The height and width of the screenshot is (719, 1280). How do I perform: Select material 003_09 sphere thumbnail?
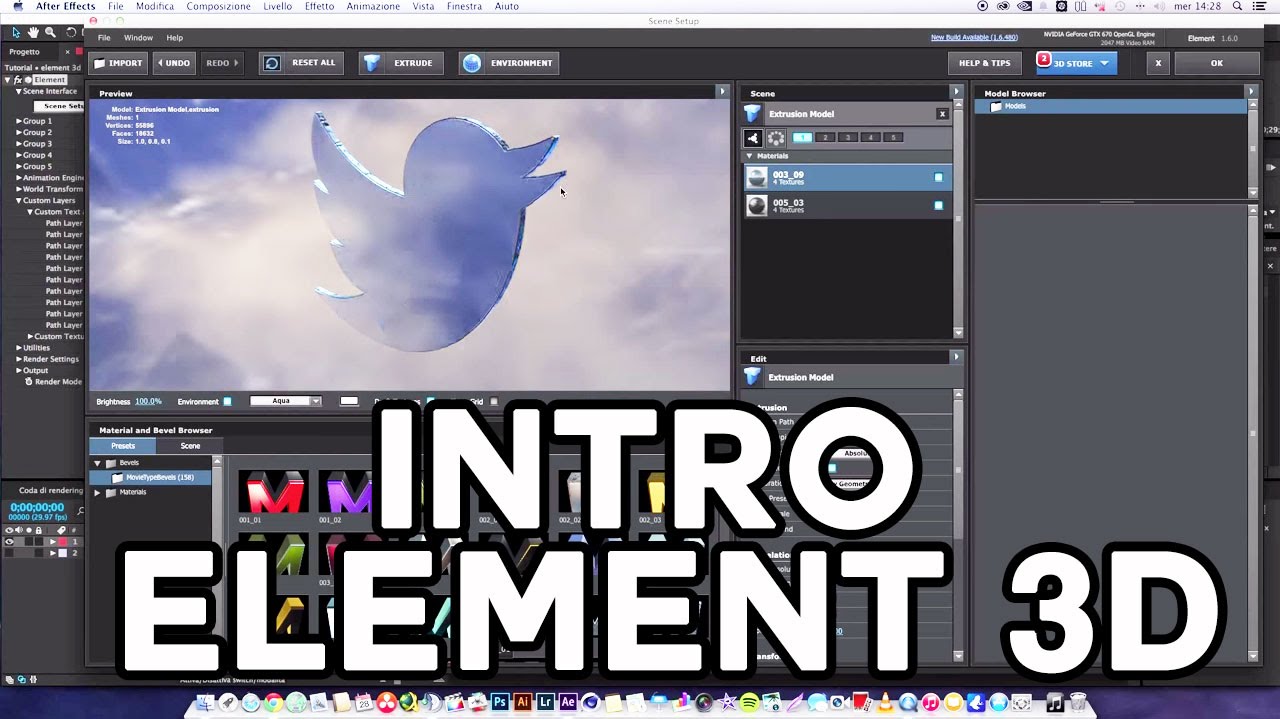757,178
